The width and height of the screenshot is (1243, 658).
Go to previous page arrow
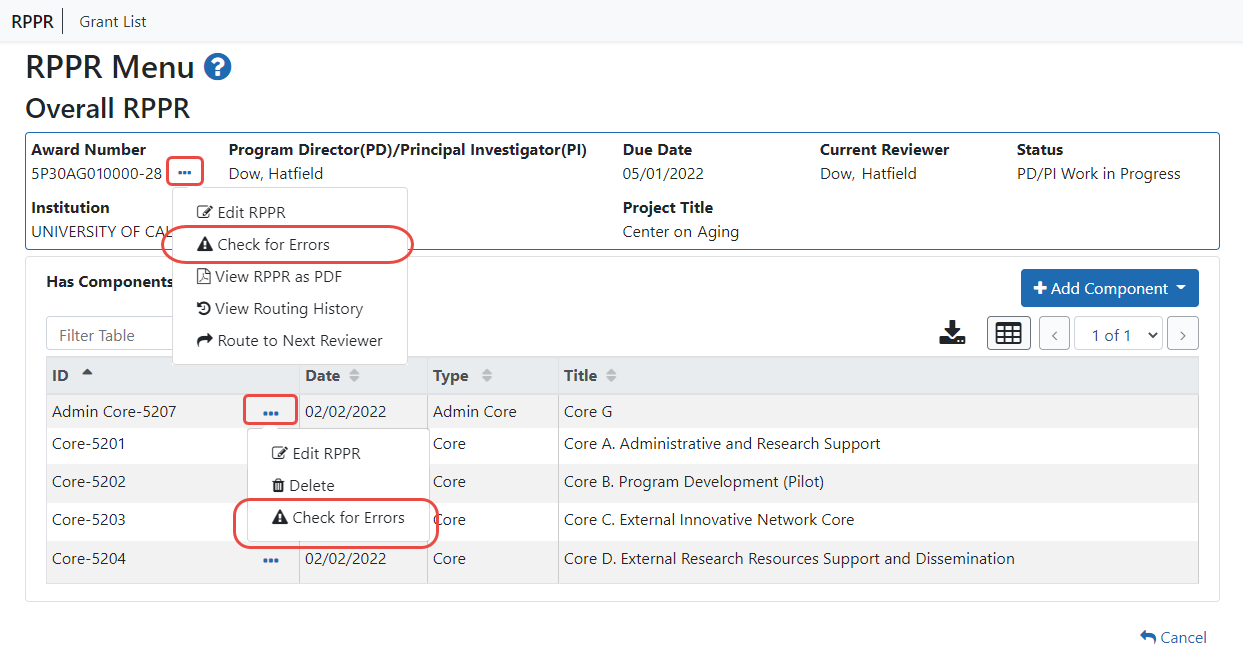(1054, 335)
